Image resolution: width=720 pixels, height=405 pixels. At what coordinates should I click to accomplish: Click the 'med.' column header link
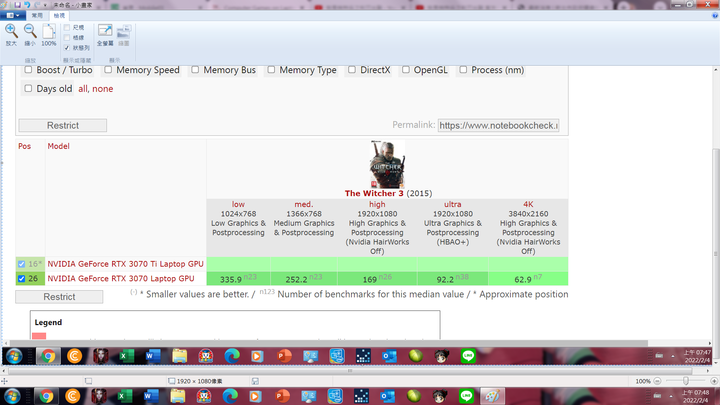[x=304, y=204]
